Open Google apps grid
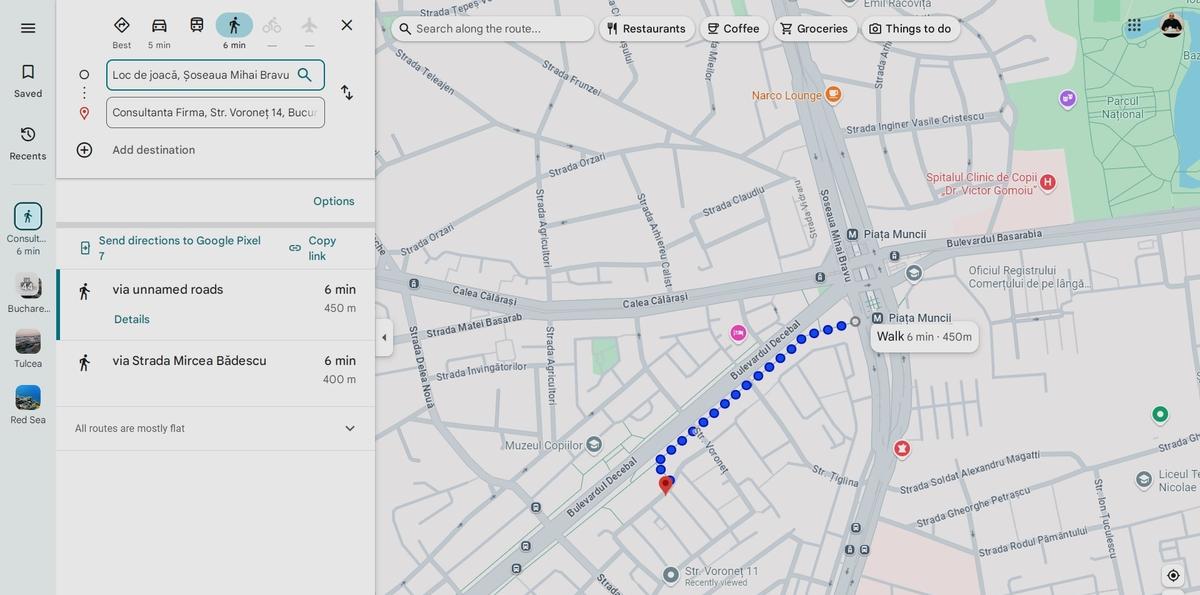The width and height of the screenshot is (1200, 595). click(x=1134, y=26)
